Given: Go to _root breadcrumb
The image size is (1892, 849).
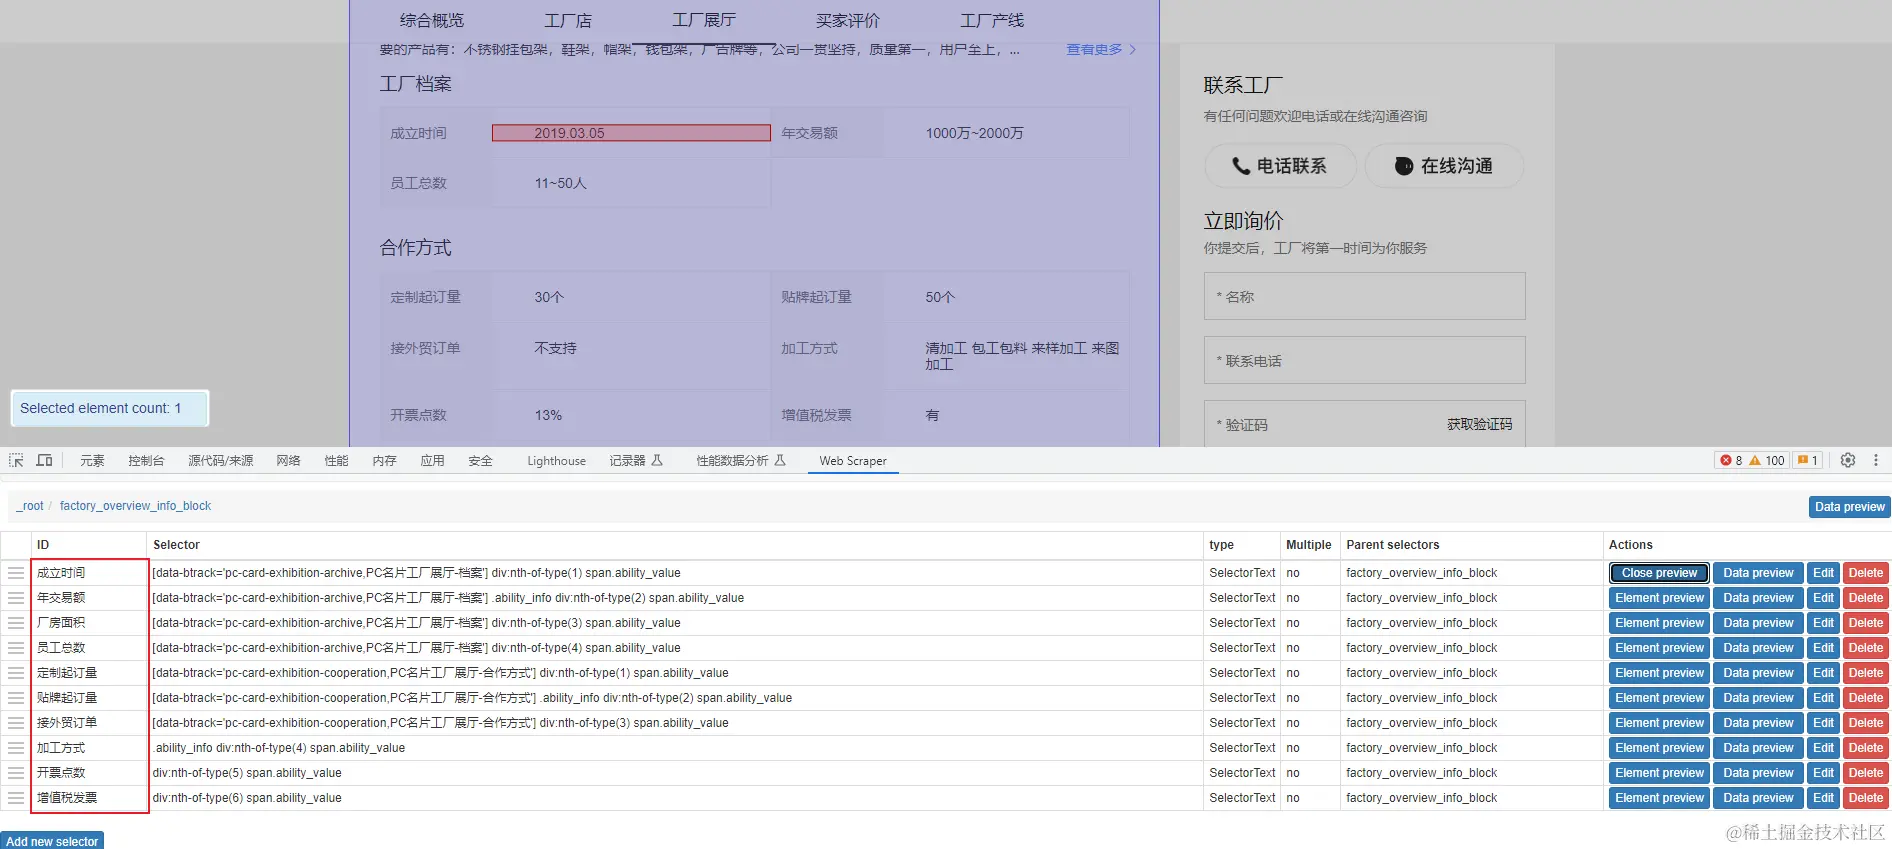Looking at the screenshot, I should (30, 506).
